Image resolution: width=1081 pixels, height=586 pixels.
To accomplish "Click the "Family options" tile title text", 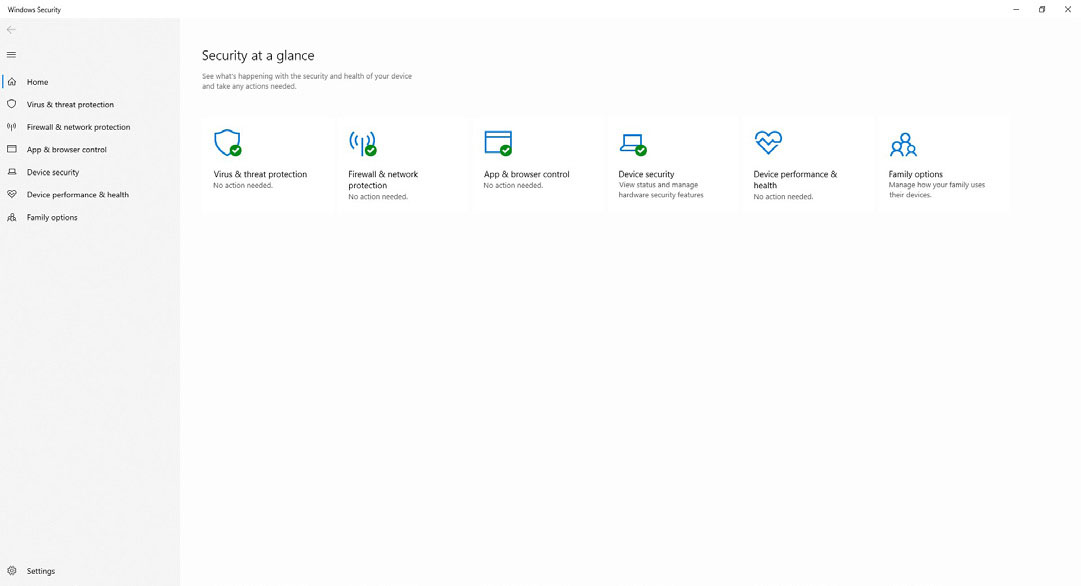I will pyautogui.click(x=915, y=174).
